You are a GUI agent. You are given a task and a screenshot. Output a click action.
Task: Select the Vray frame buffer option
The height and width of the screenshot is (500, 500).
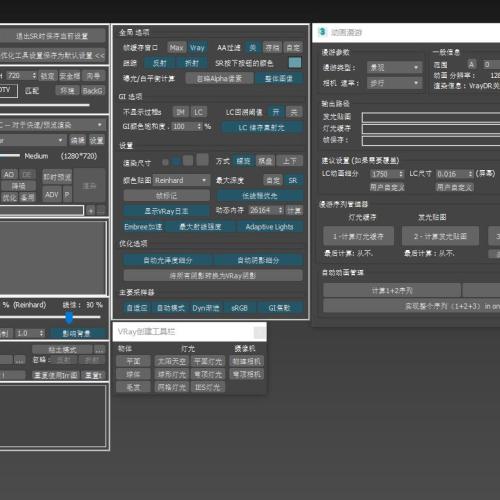[197, 48]
